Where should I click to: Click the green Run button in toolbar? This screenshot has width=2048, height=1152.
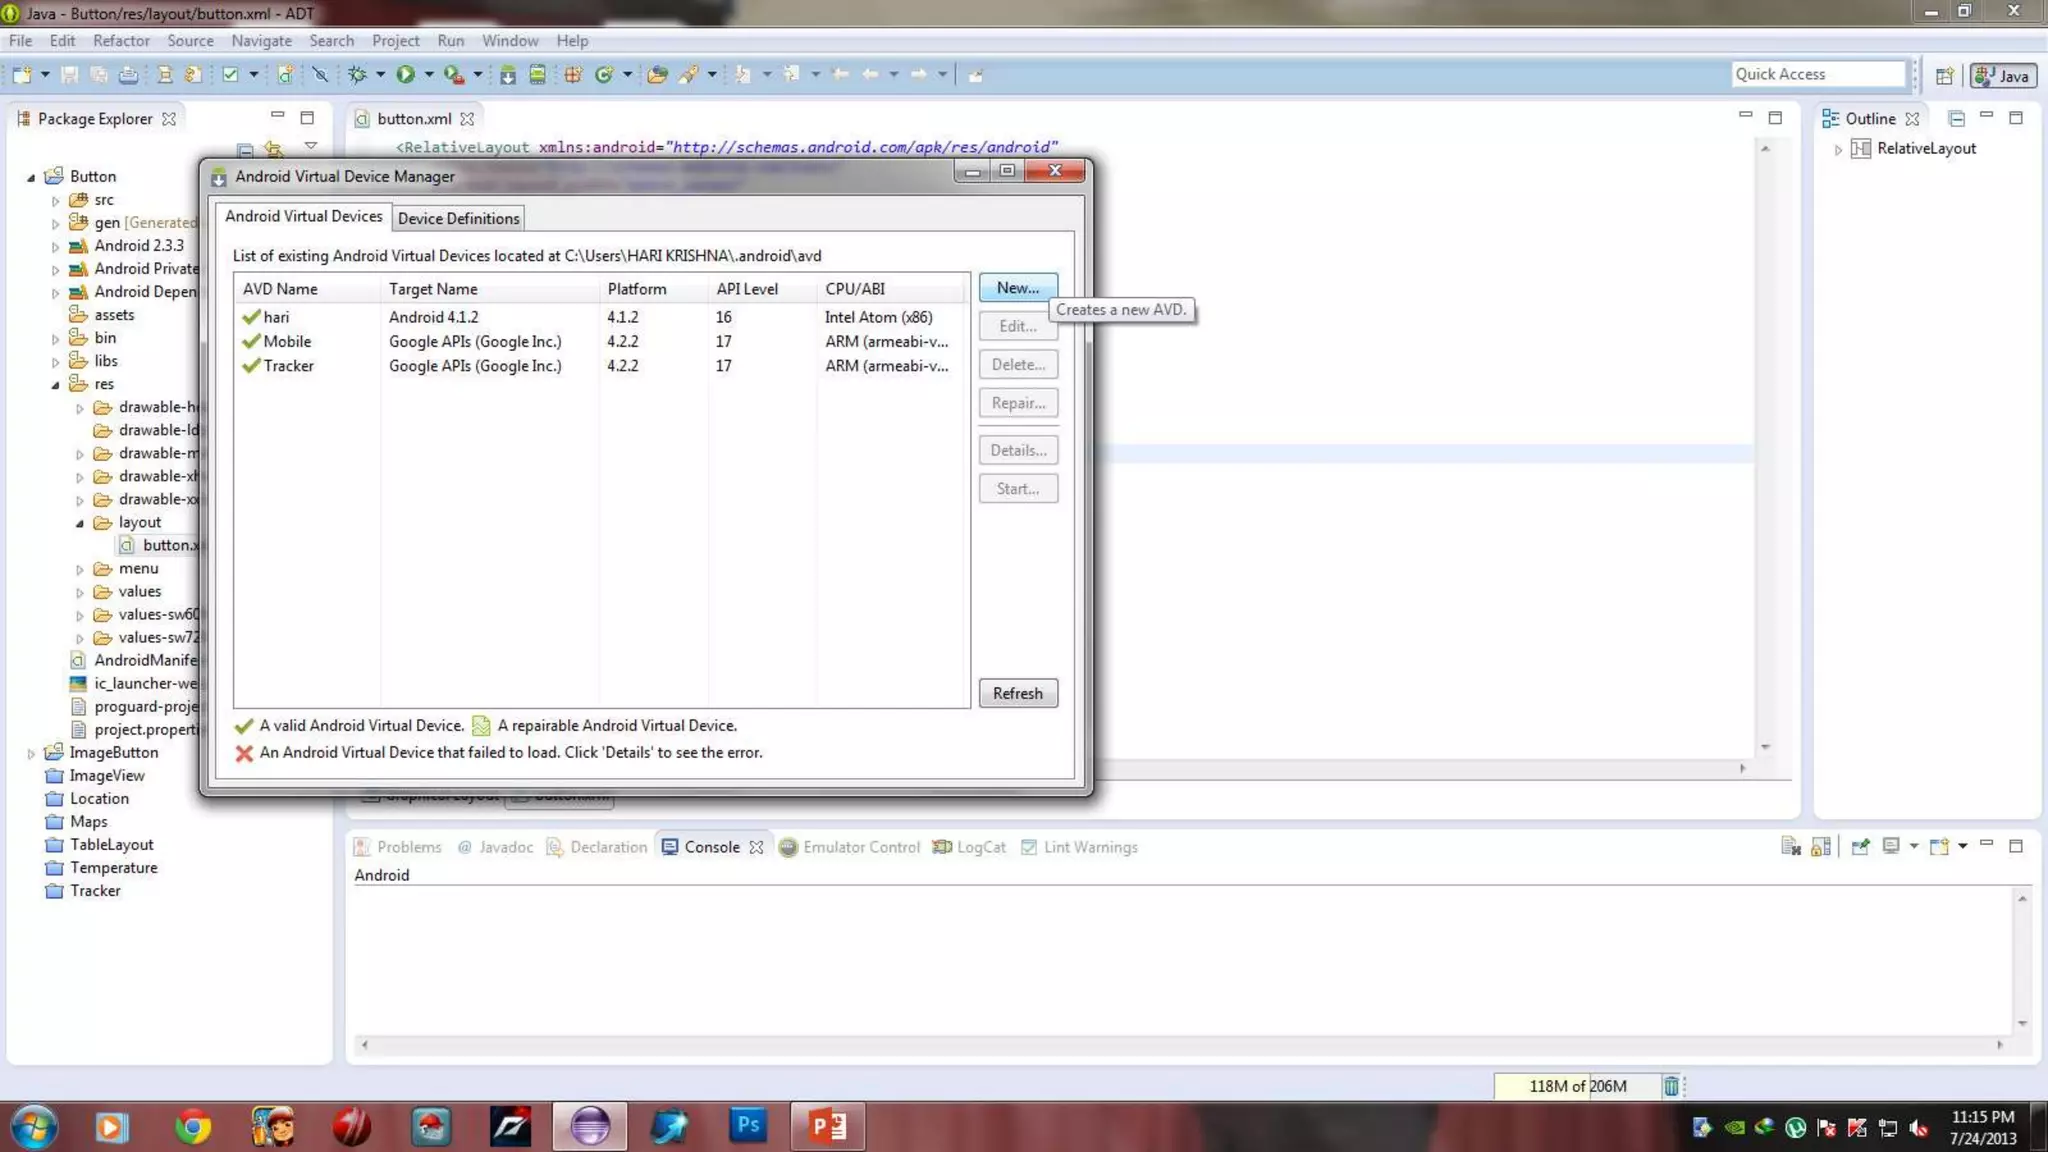click(405, 75)
